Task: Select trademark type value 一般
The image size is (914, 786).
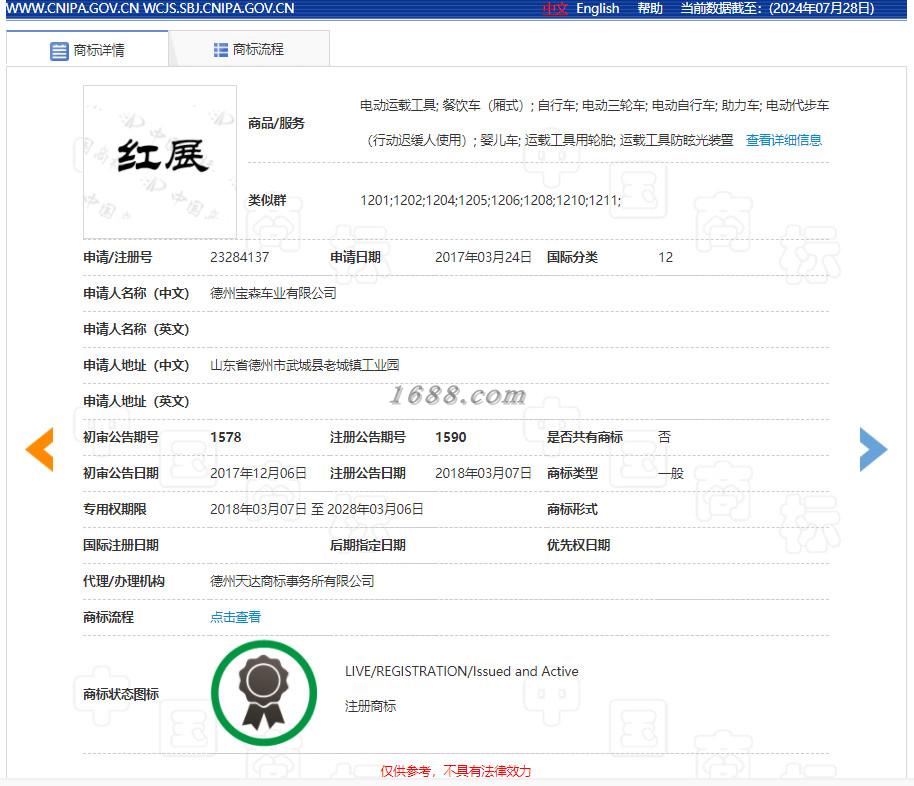Action: point(671,473)
